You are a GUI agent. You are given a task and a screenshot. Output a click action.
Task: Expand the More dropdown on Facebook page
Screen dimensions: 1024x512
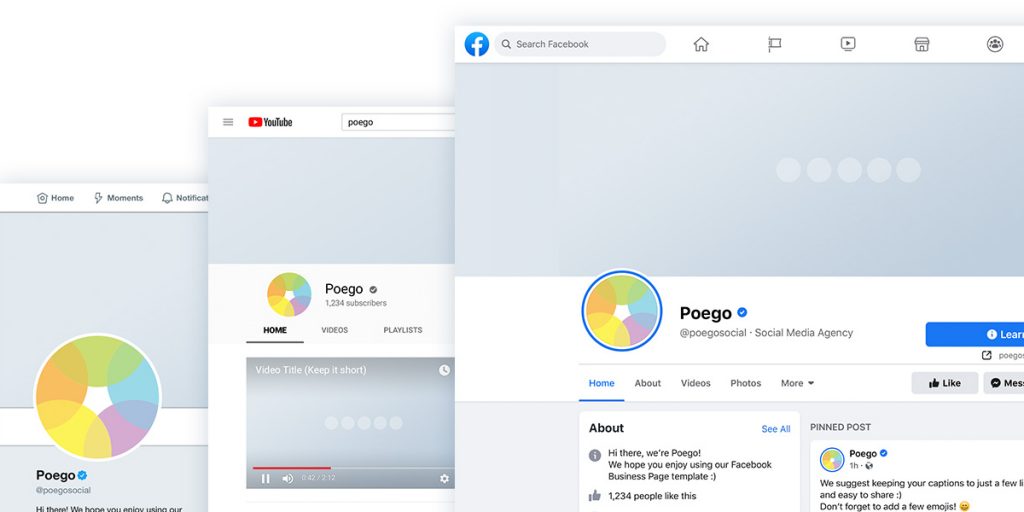pyautogui.click(x=797, y=383)
